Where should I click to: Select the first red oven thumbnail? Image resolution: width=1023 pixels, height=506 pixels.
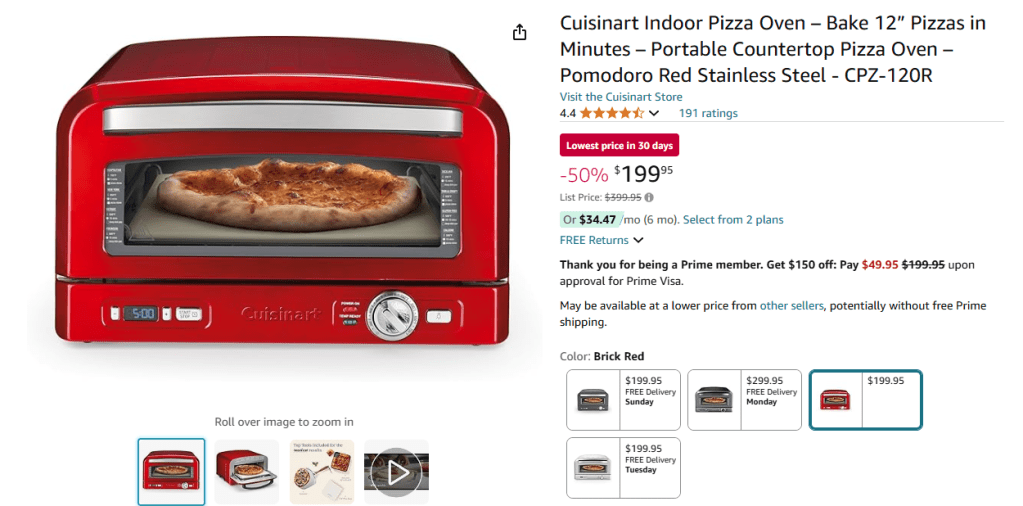click(x=171, y=471)
